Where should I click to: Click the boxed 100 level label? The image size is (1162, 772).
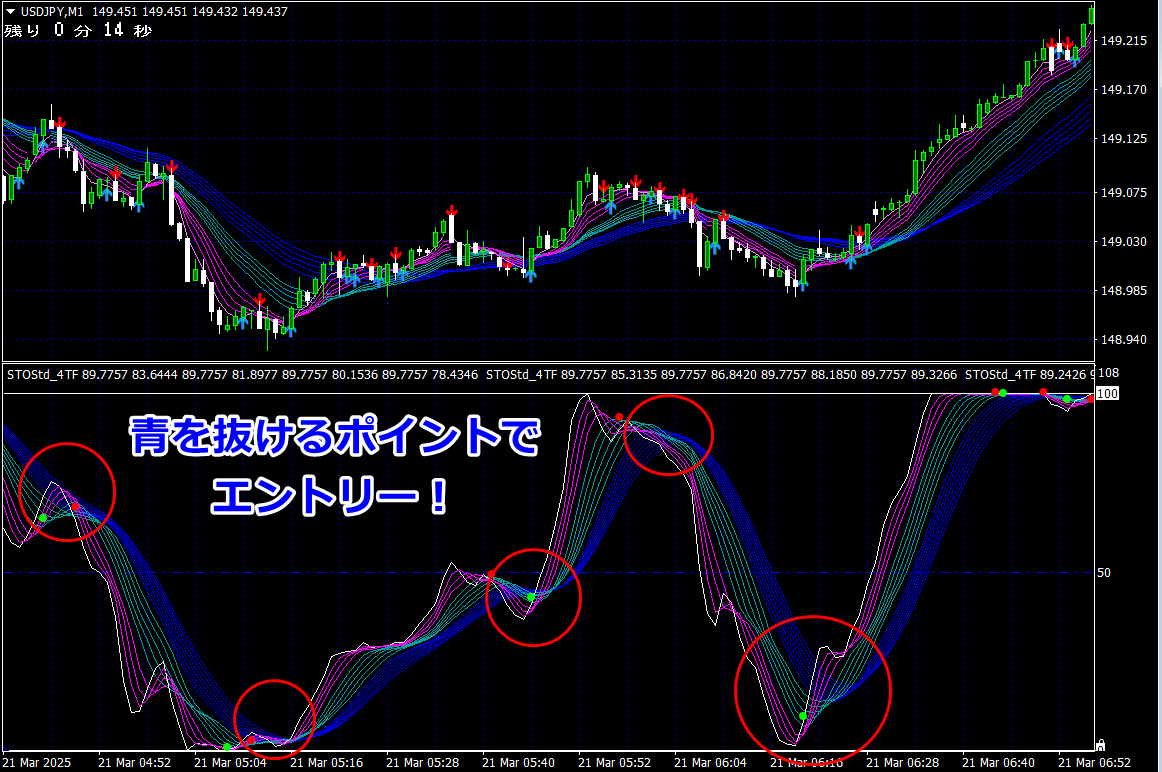pos(1107,393)
